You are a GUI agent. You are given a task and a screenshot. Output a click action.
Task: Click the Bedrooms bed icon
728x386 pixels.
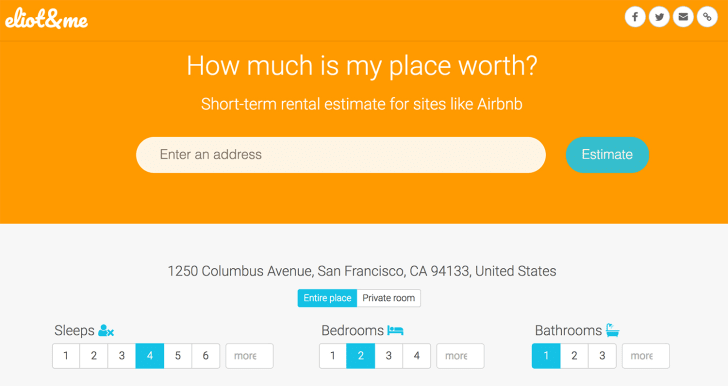click(x=395, y=331)
